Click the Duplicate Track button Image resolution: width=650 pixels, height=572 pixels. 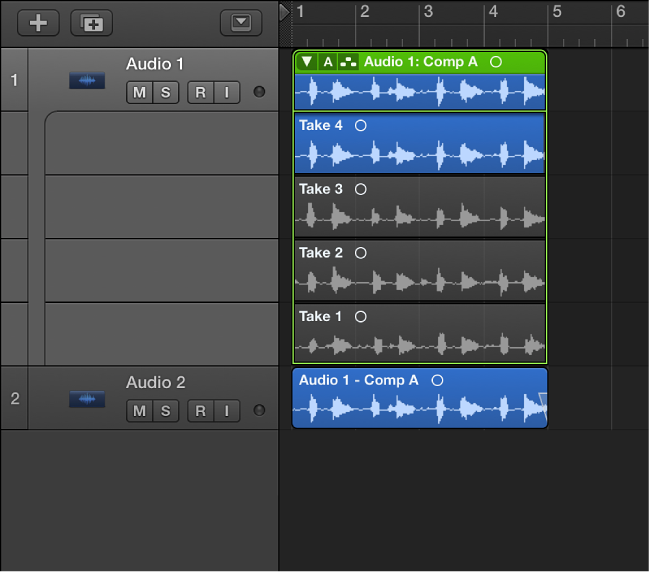92,23
